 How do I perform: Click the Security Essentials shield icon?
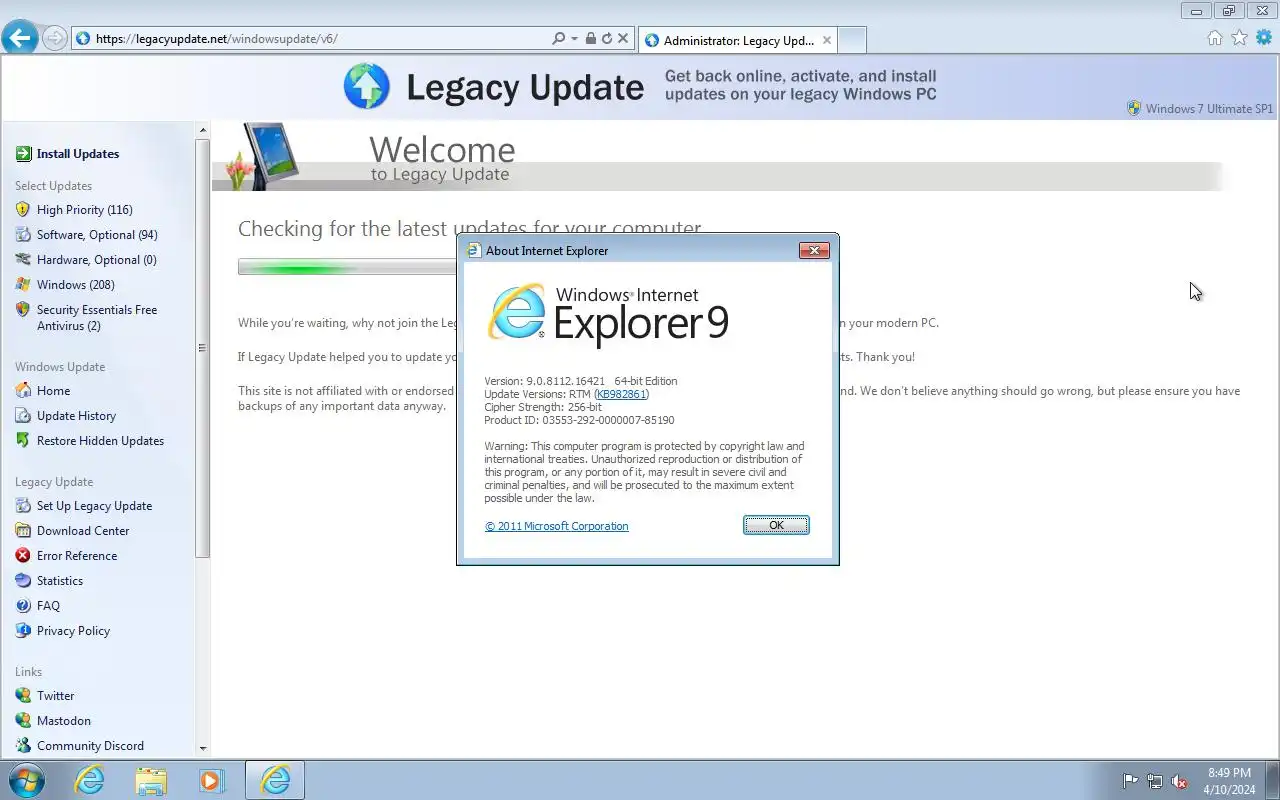tap(23, 309)
